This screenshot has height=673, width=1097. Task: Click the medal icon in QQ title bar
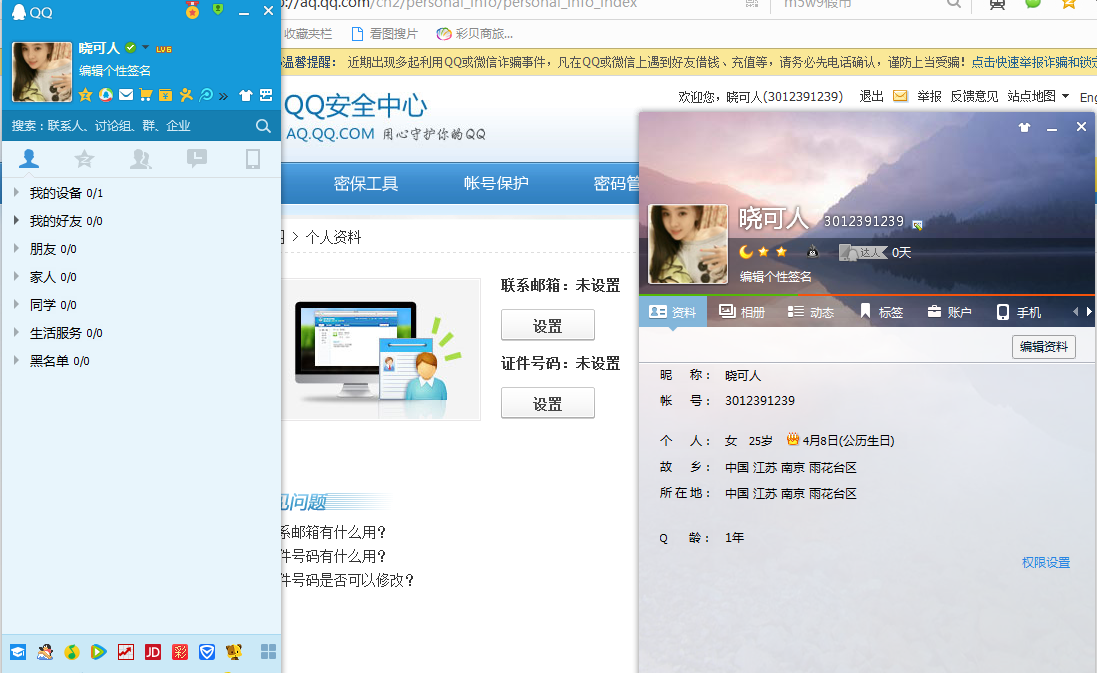click(x=192, y=10)
